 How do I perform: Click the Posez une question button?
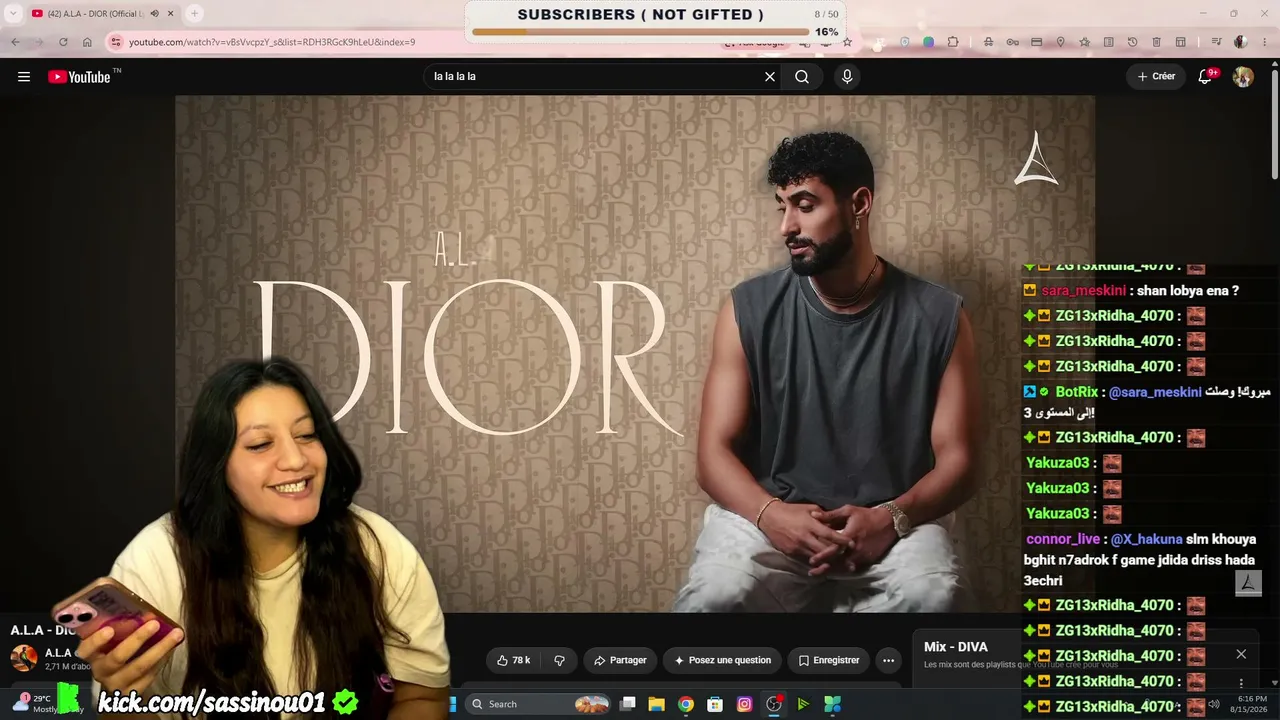pyautogui.click(x=722, y=661)
